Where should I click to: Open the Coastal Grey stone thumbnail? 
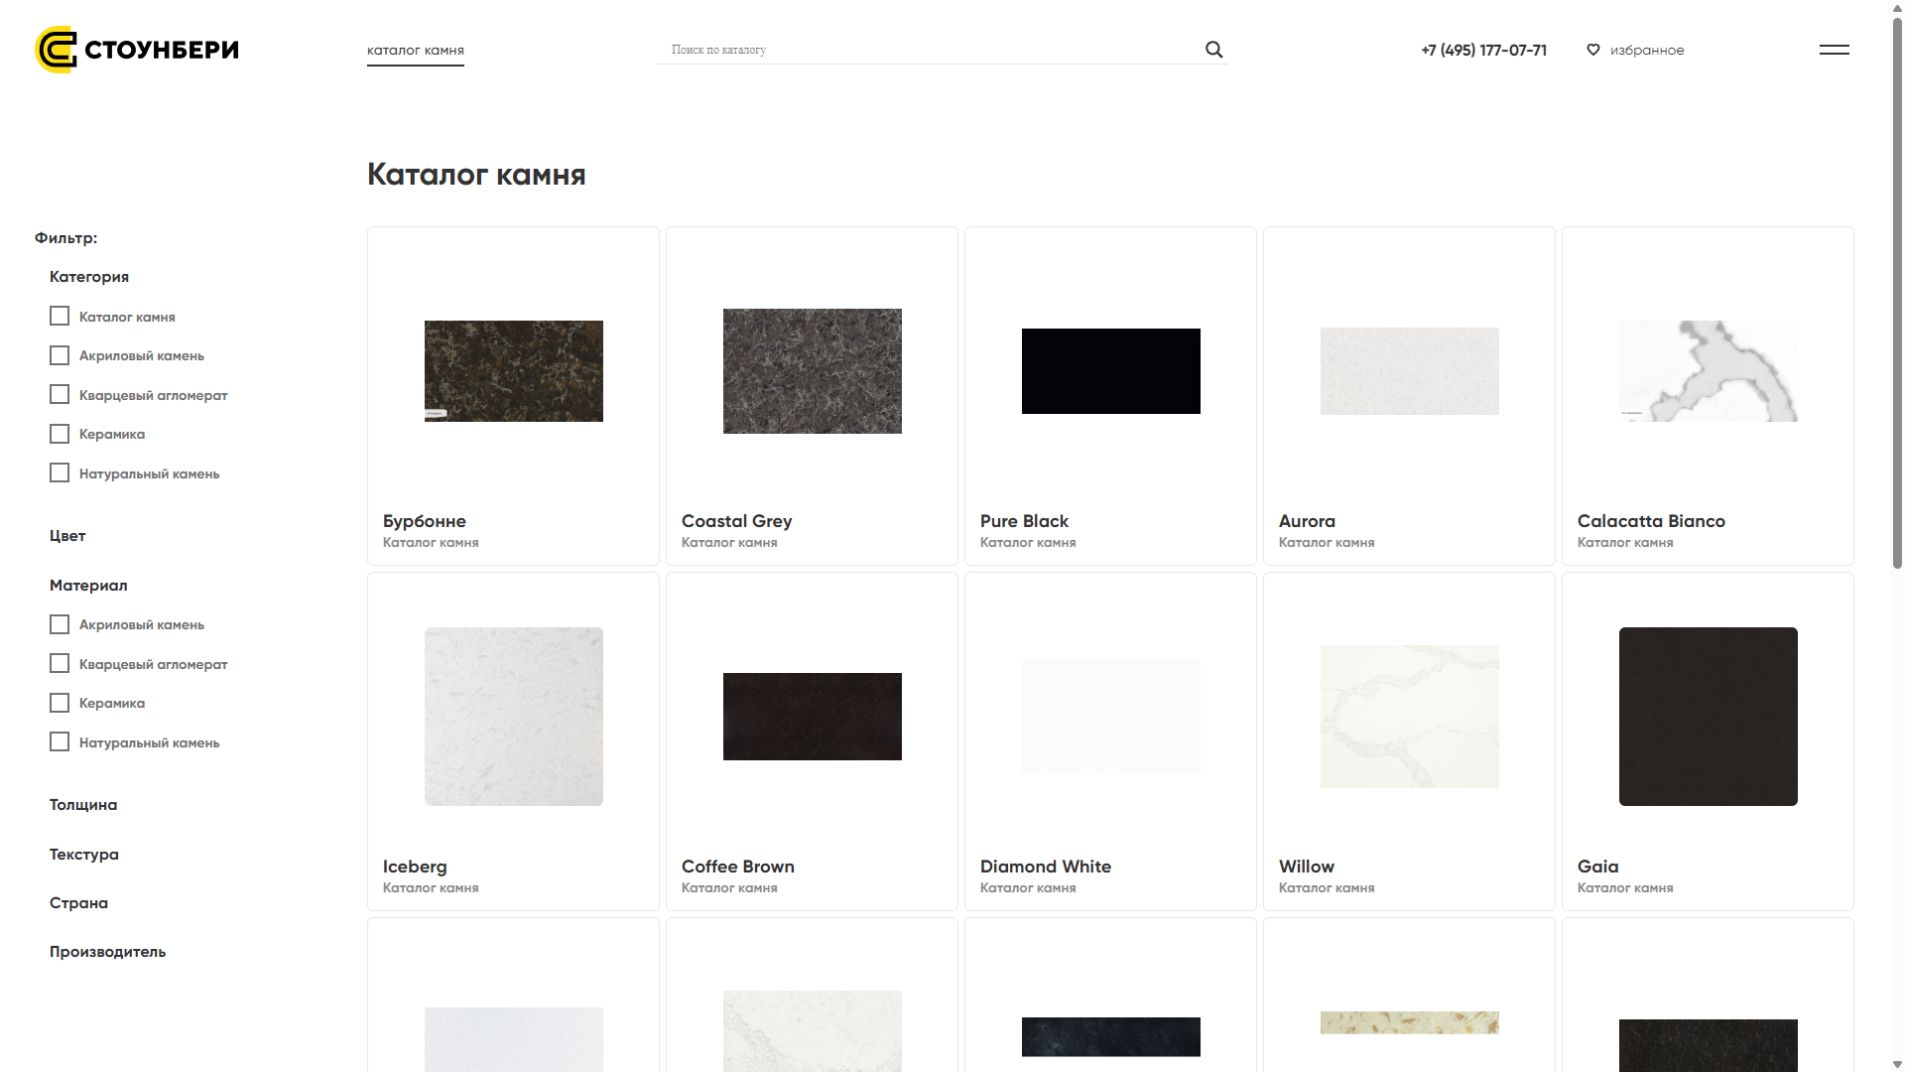click(812, 371)
